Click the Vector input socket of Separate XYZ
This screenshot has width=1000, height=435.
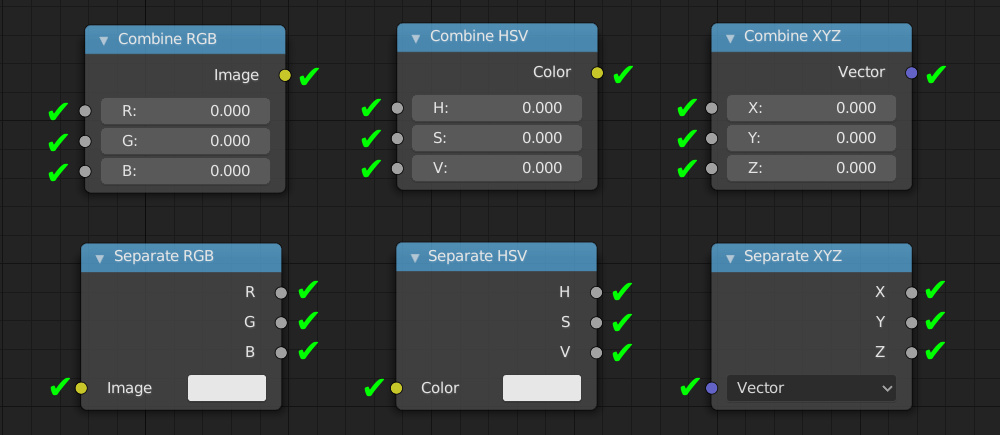[x=712, y=388]
